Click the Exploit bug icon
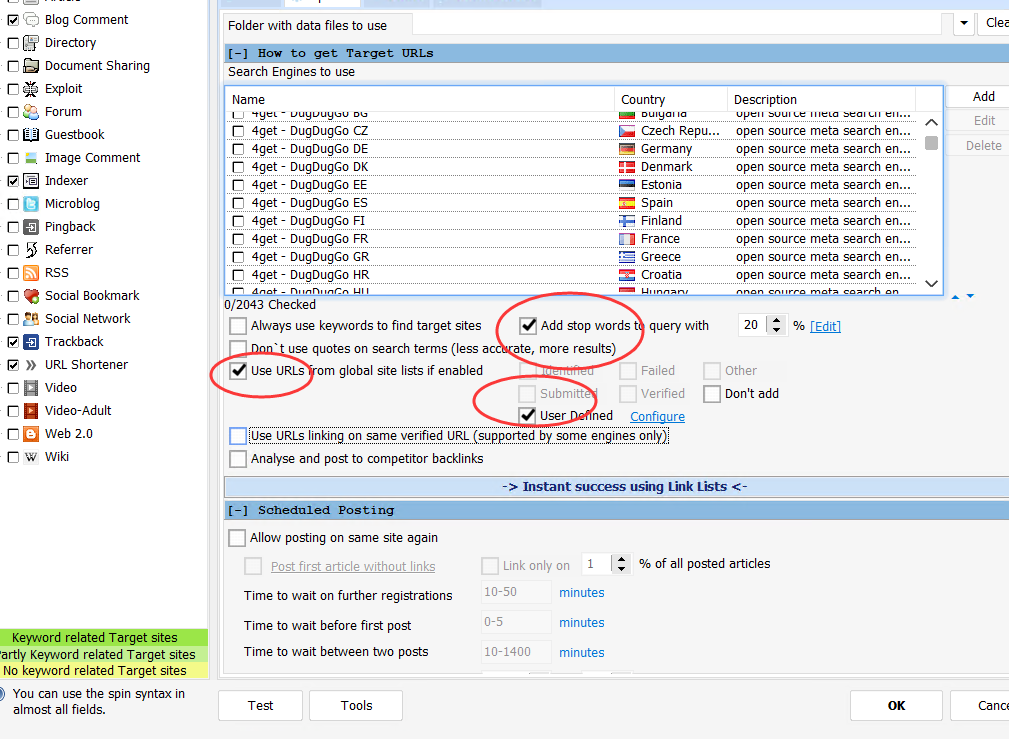The image size is (1009, 739). click(31, 89)
